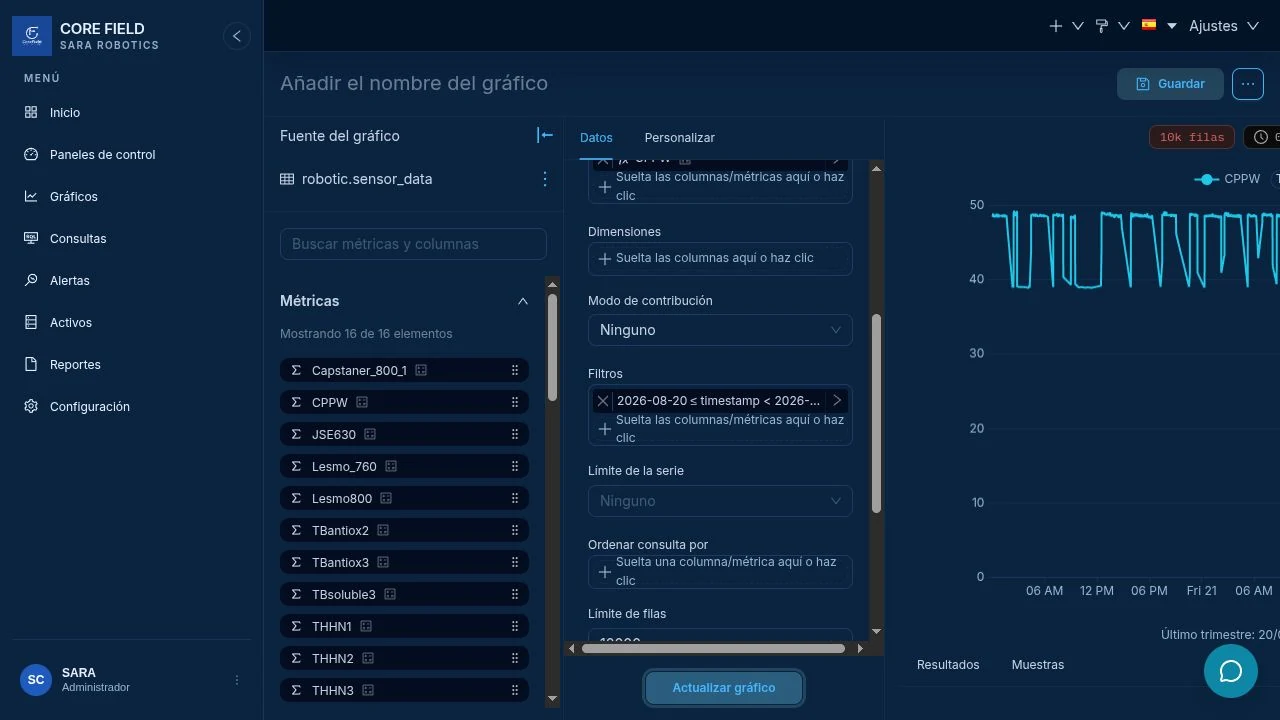Open the plus add-new menu
Viewport: 1280px width, 720px height.
click(x=1065, y=26)
